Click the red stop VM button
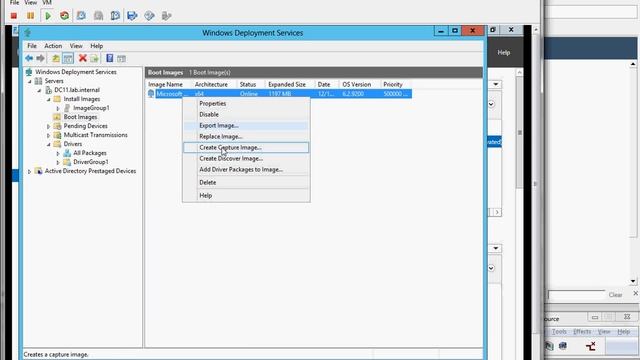Screen dimensions: 640x360 pyautogui.click(x=13, y=16)
